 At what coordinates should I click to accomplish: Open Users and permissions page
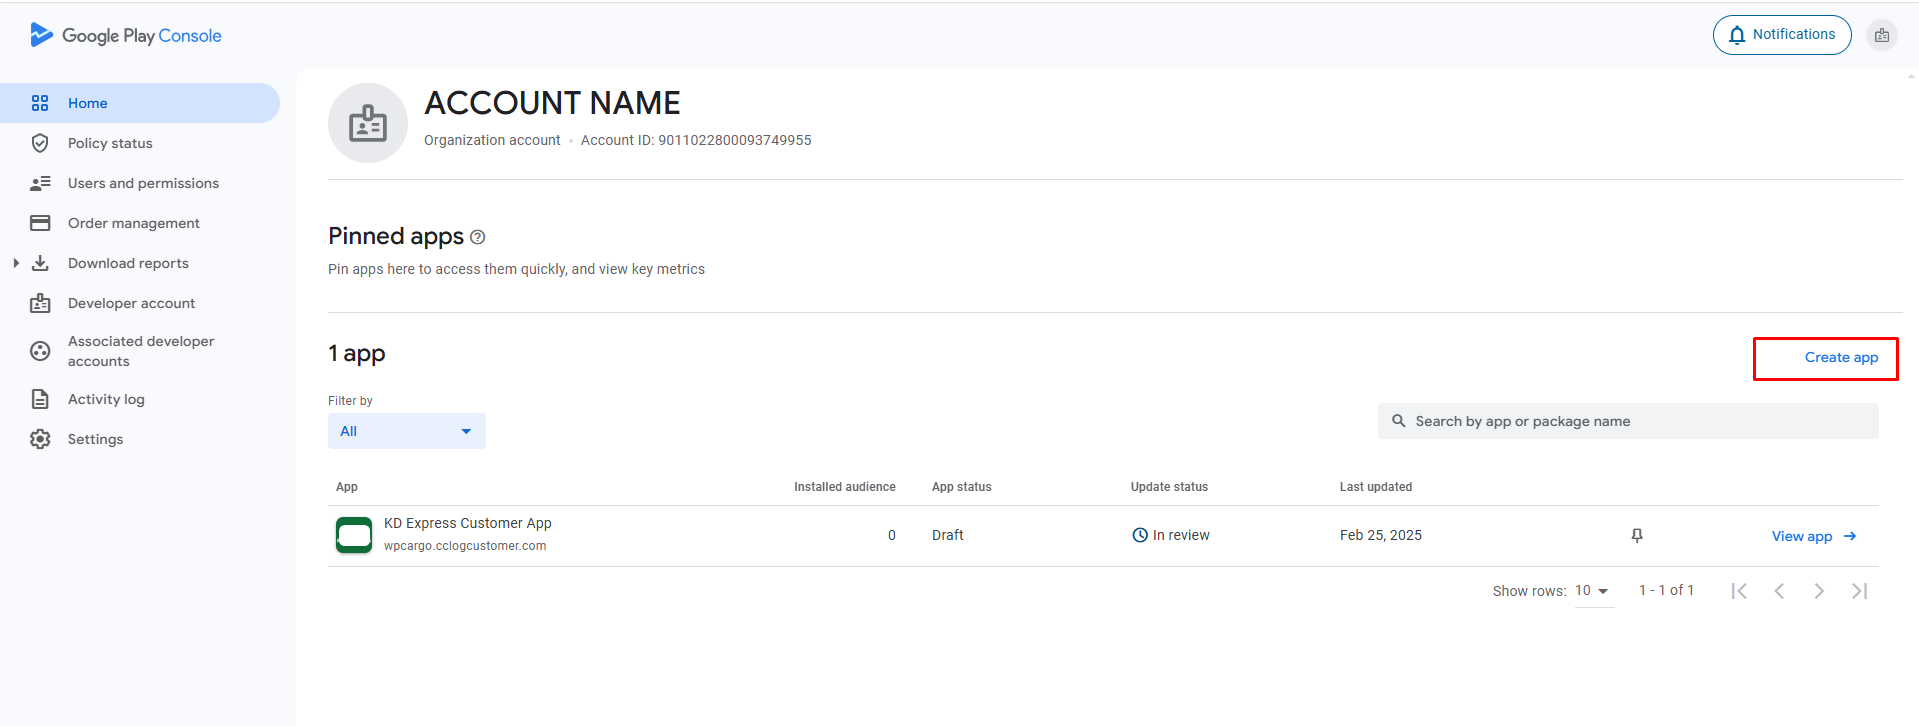point(143,183)
